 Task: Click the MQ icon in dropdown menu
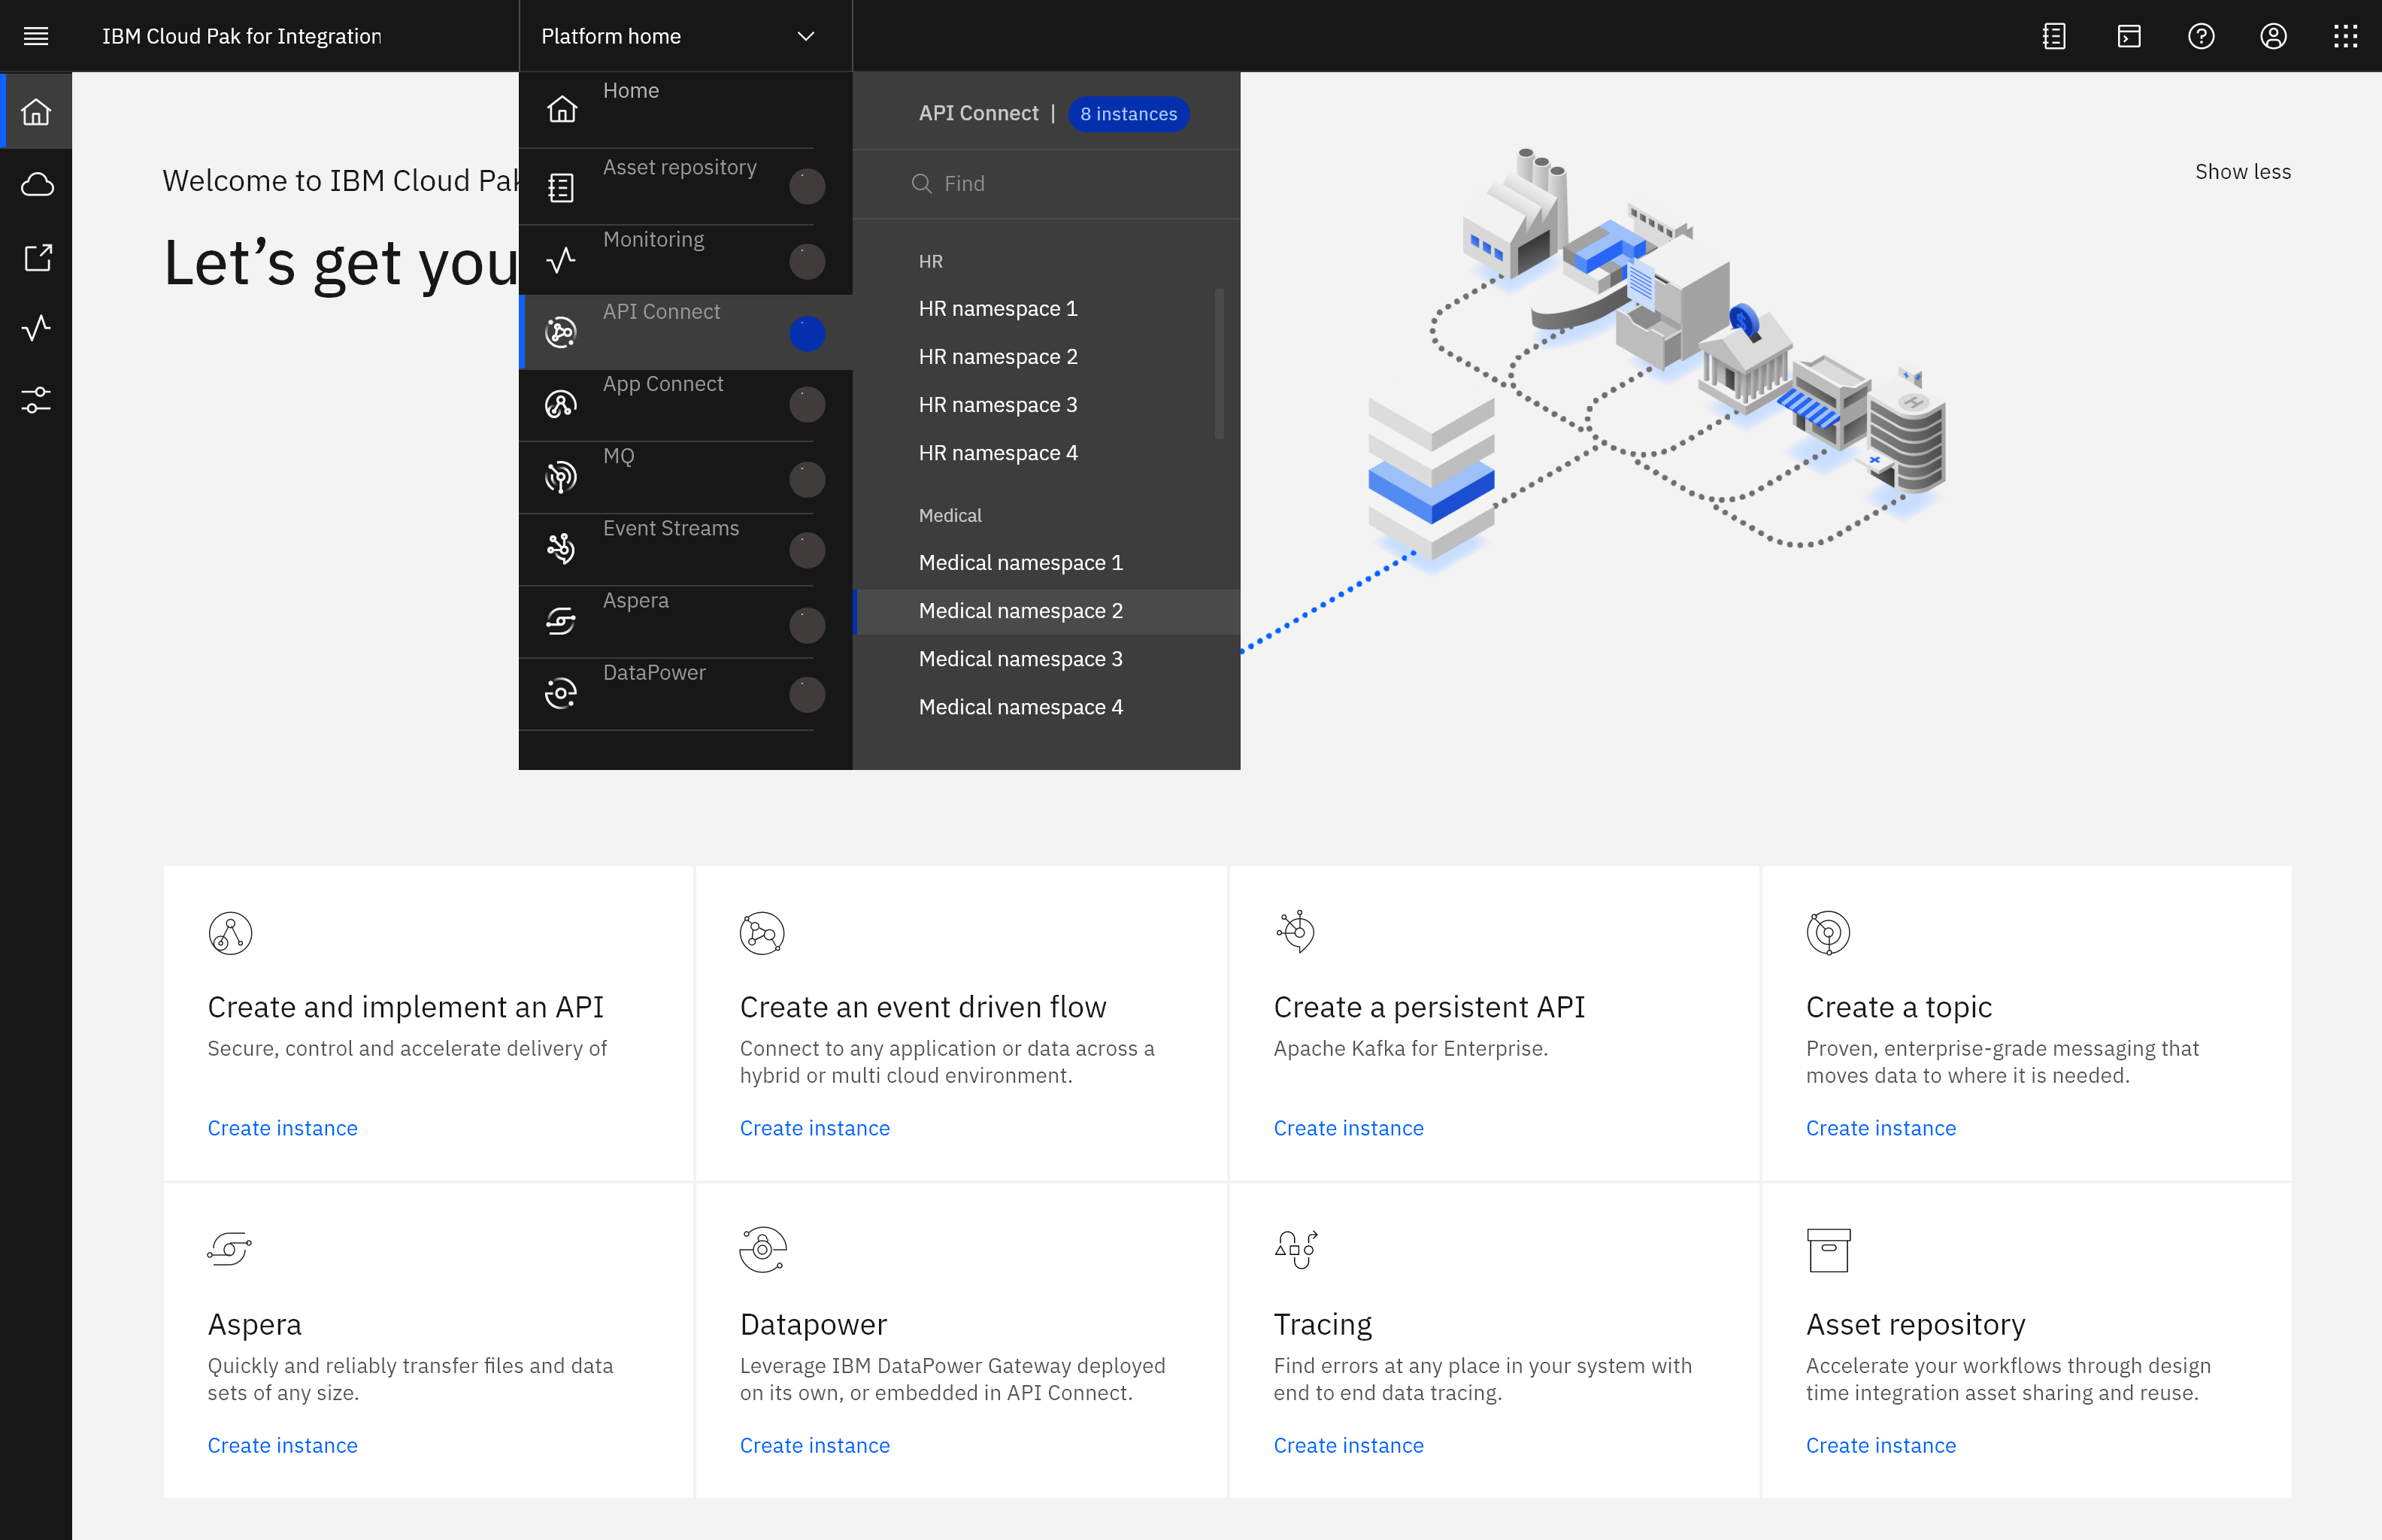561,477
